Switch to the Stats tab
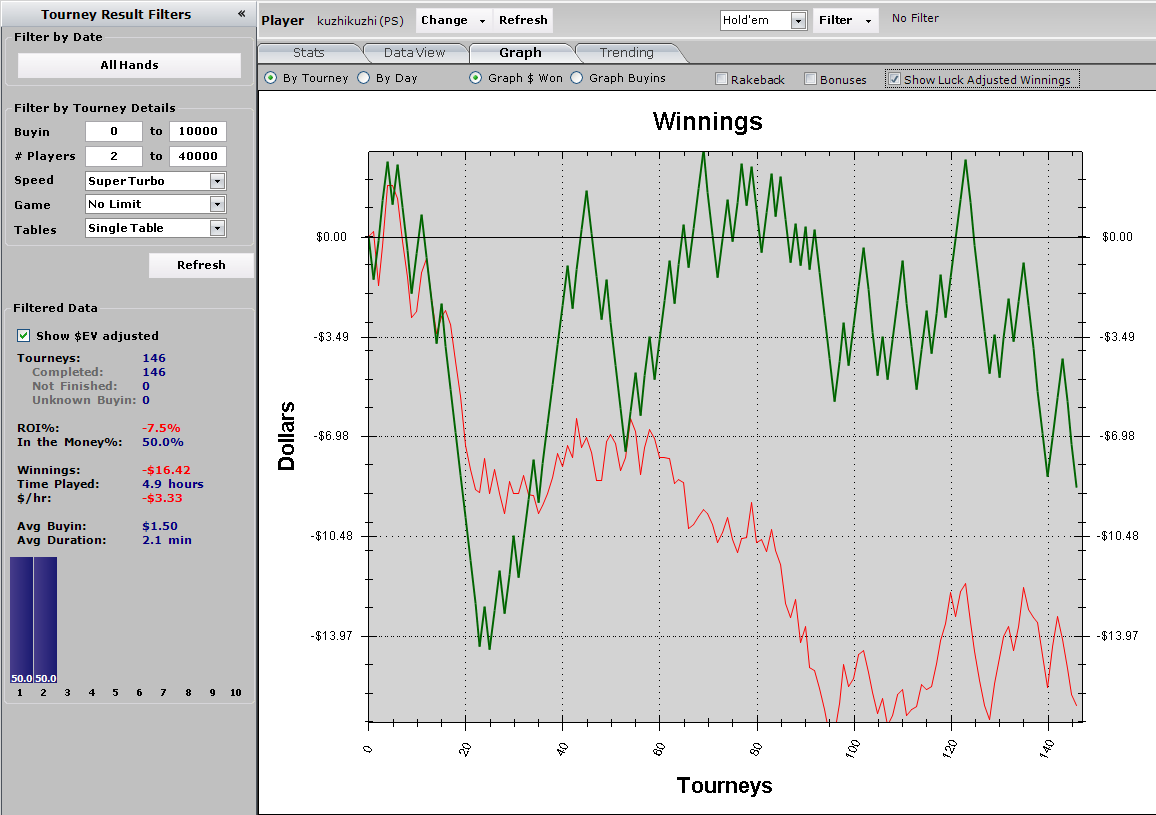 pos(308,53)
